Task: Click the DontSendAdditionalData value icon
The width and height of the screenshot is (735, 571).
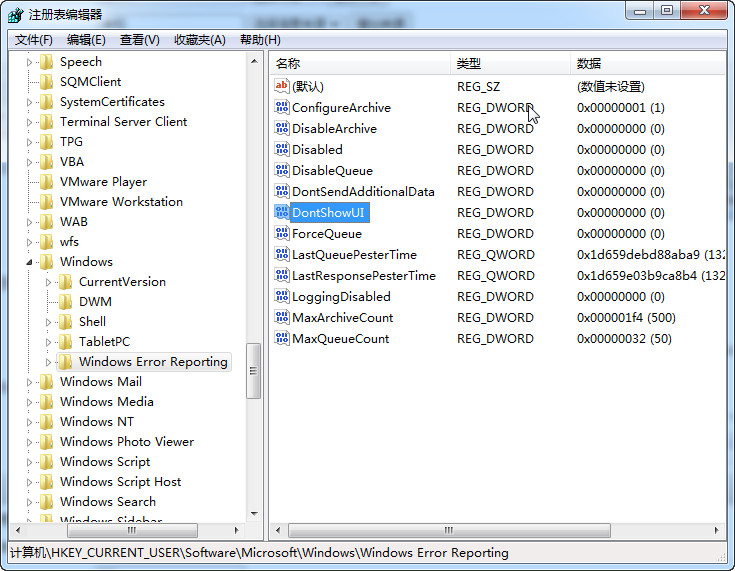Action: pos(281,191)
